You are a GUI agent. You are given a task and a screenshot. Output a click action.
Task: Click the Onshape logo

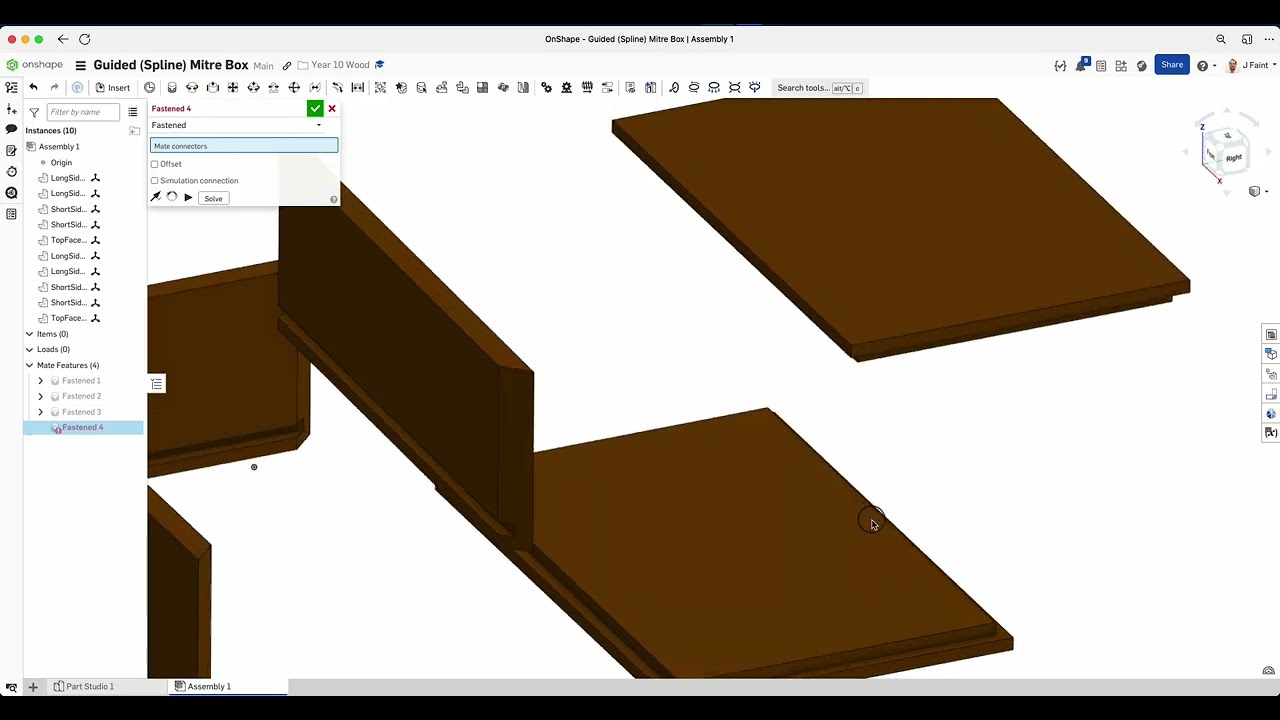tap(34, 65)
